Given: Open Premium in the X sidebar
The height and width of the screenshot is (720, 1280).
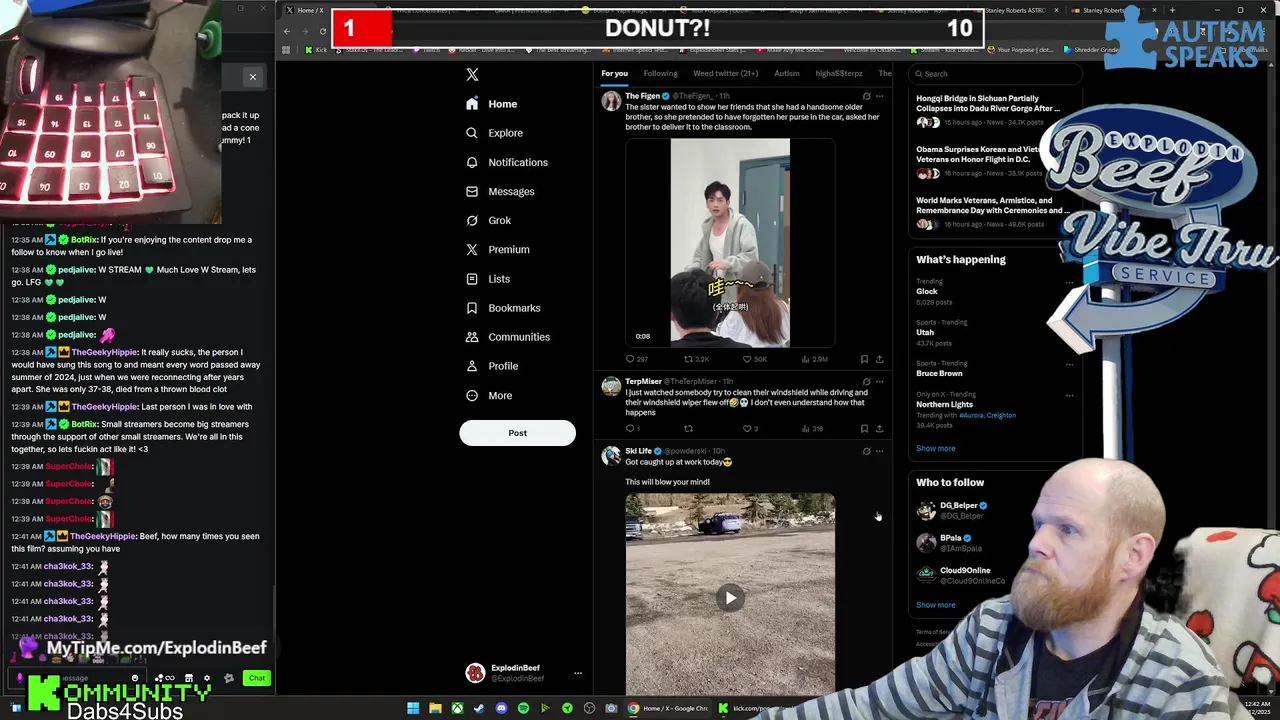Looking at the screenshot, I should pos(498,249).
